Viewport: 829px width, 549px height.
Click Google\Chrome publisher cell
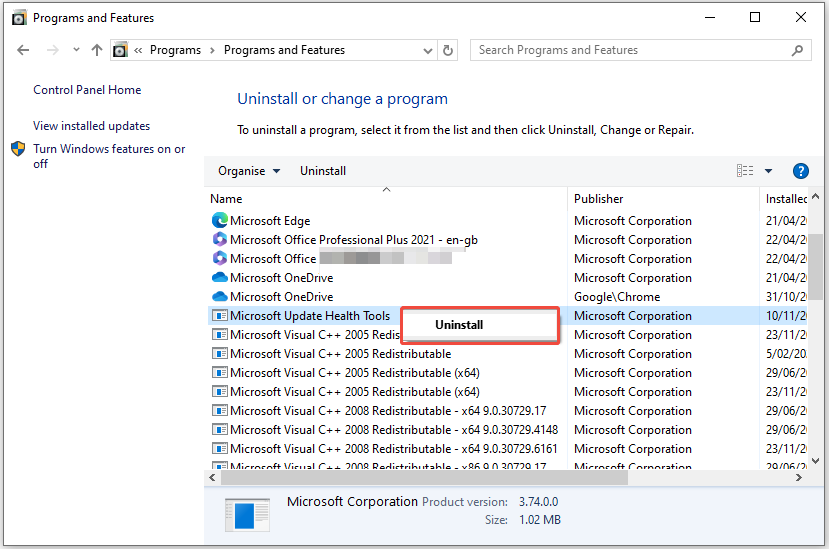coord(617,297)
